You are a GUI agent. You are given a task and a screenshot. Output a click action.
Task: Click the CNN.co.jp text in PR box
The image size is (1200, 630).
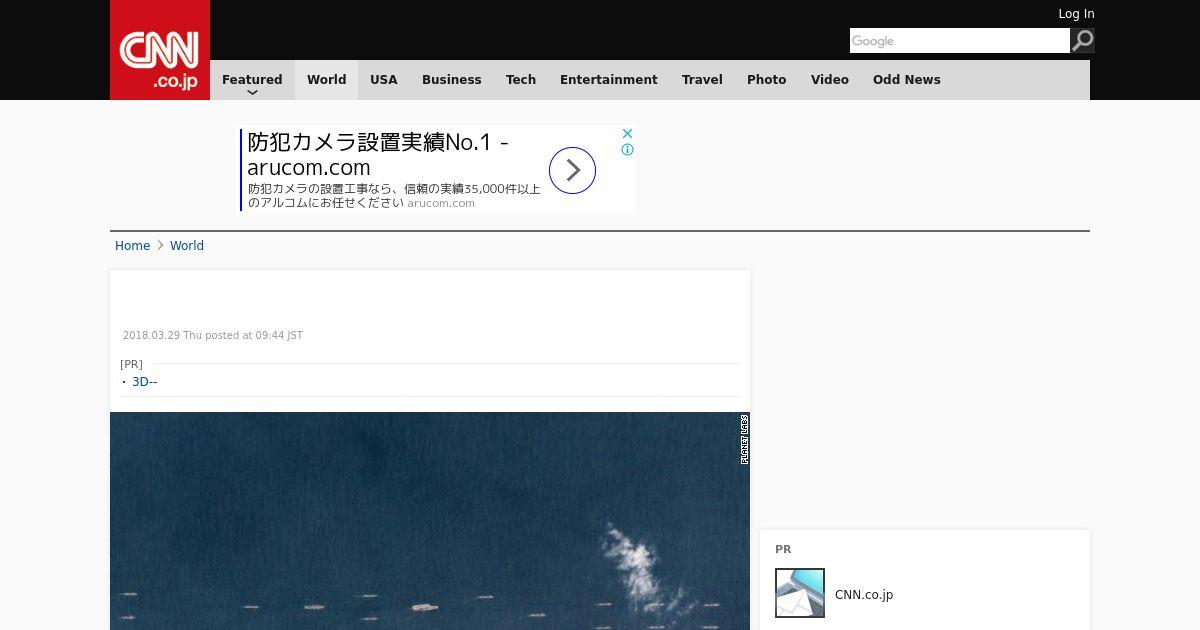pos(864,595)
